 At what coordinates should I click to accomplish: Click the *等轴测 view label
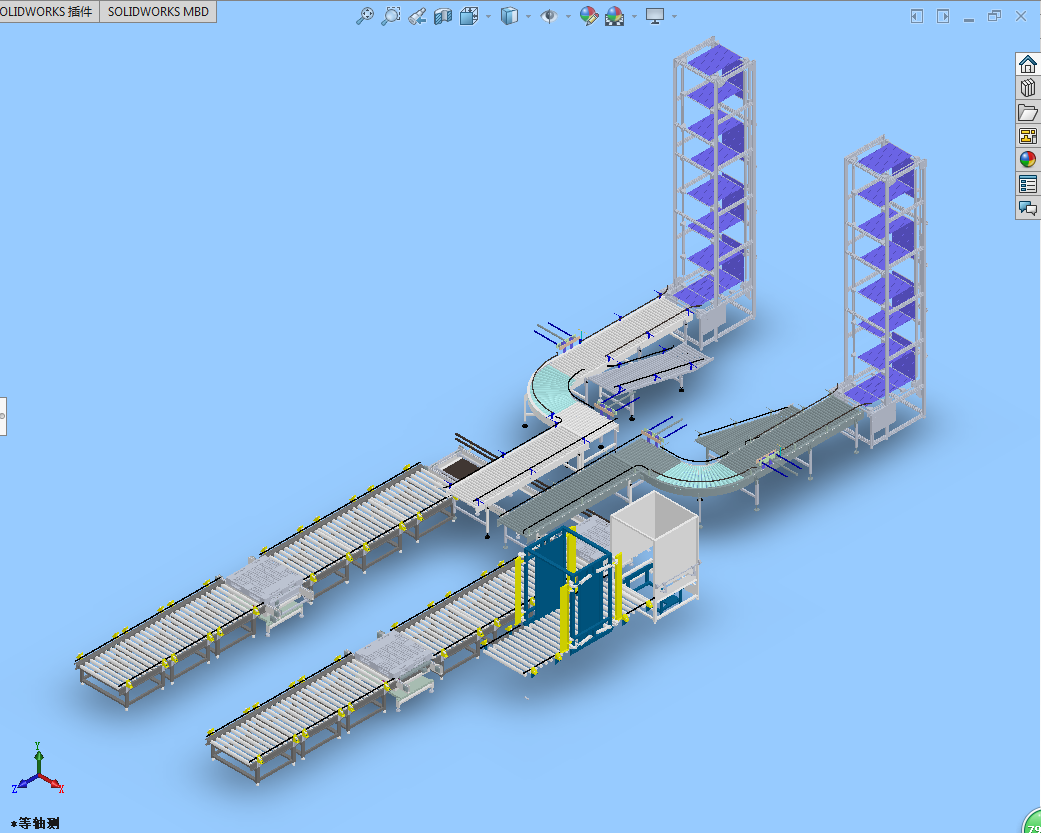(35, 824)
